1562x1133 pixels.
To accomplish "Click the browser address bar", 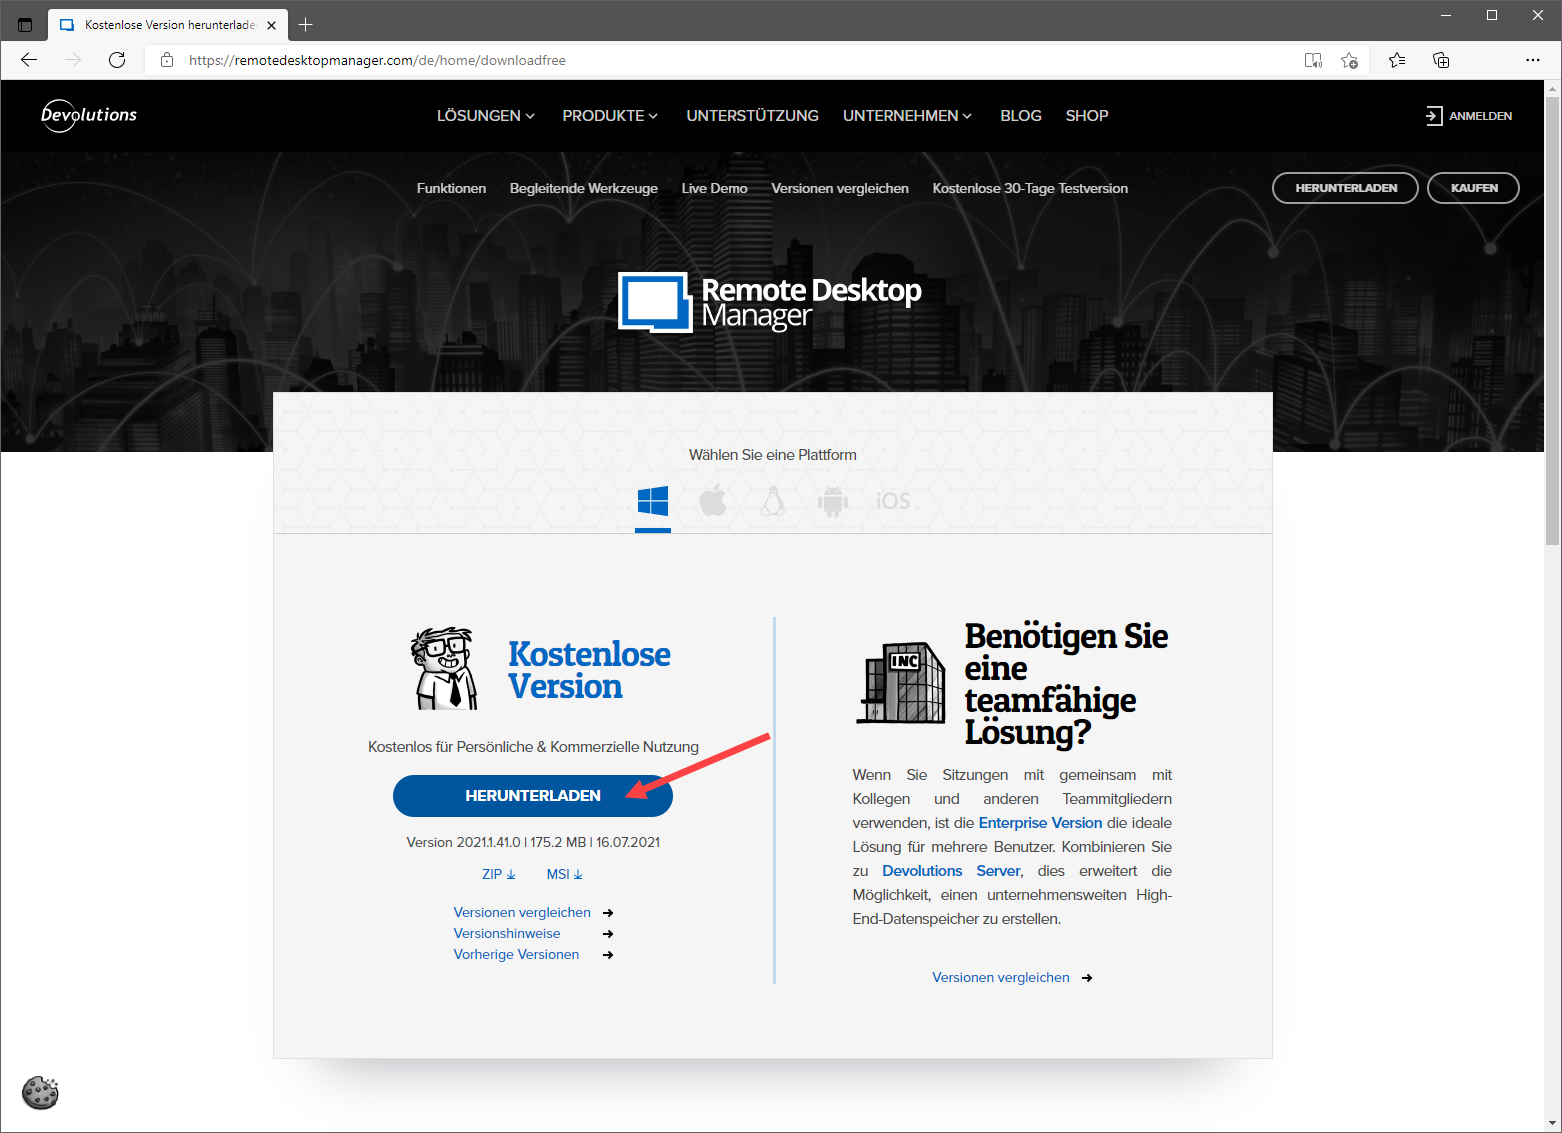I will pos(700,60).
